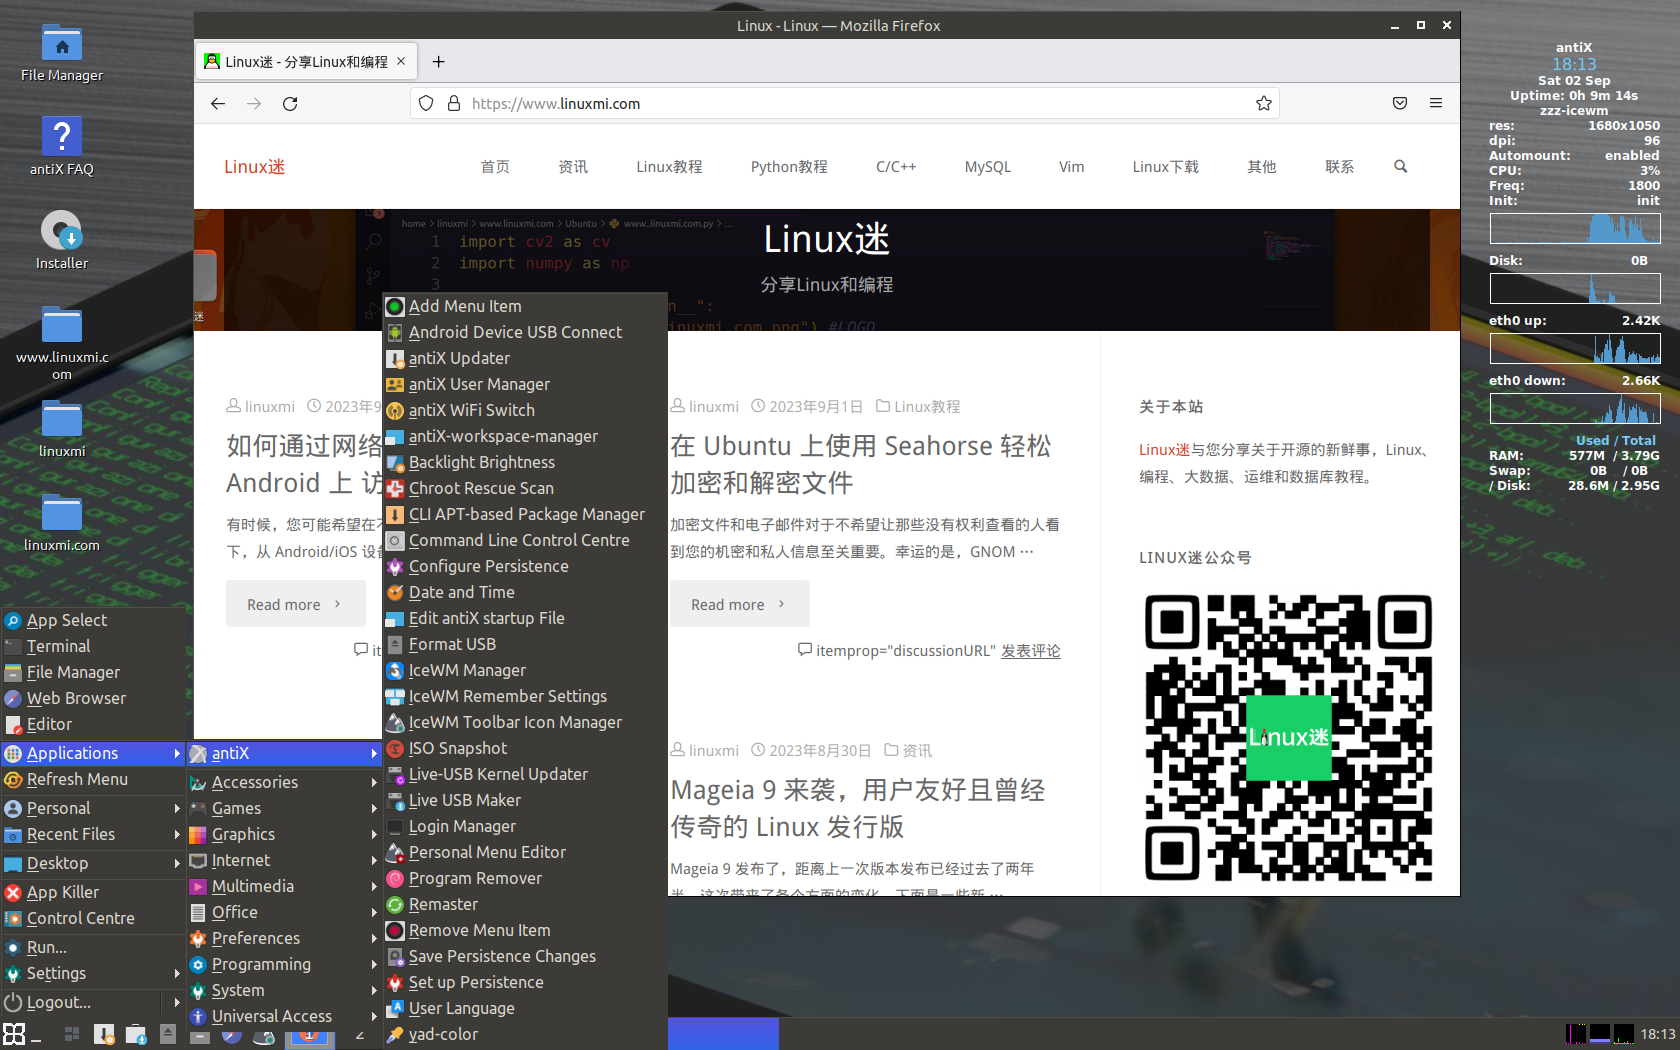The width and height of the screenshot is (1680, 1050).
Task: Bookmark this page with the star icon
Action: point(1264,103)
